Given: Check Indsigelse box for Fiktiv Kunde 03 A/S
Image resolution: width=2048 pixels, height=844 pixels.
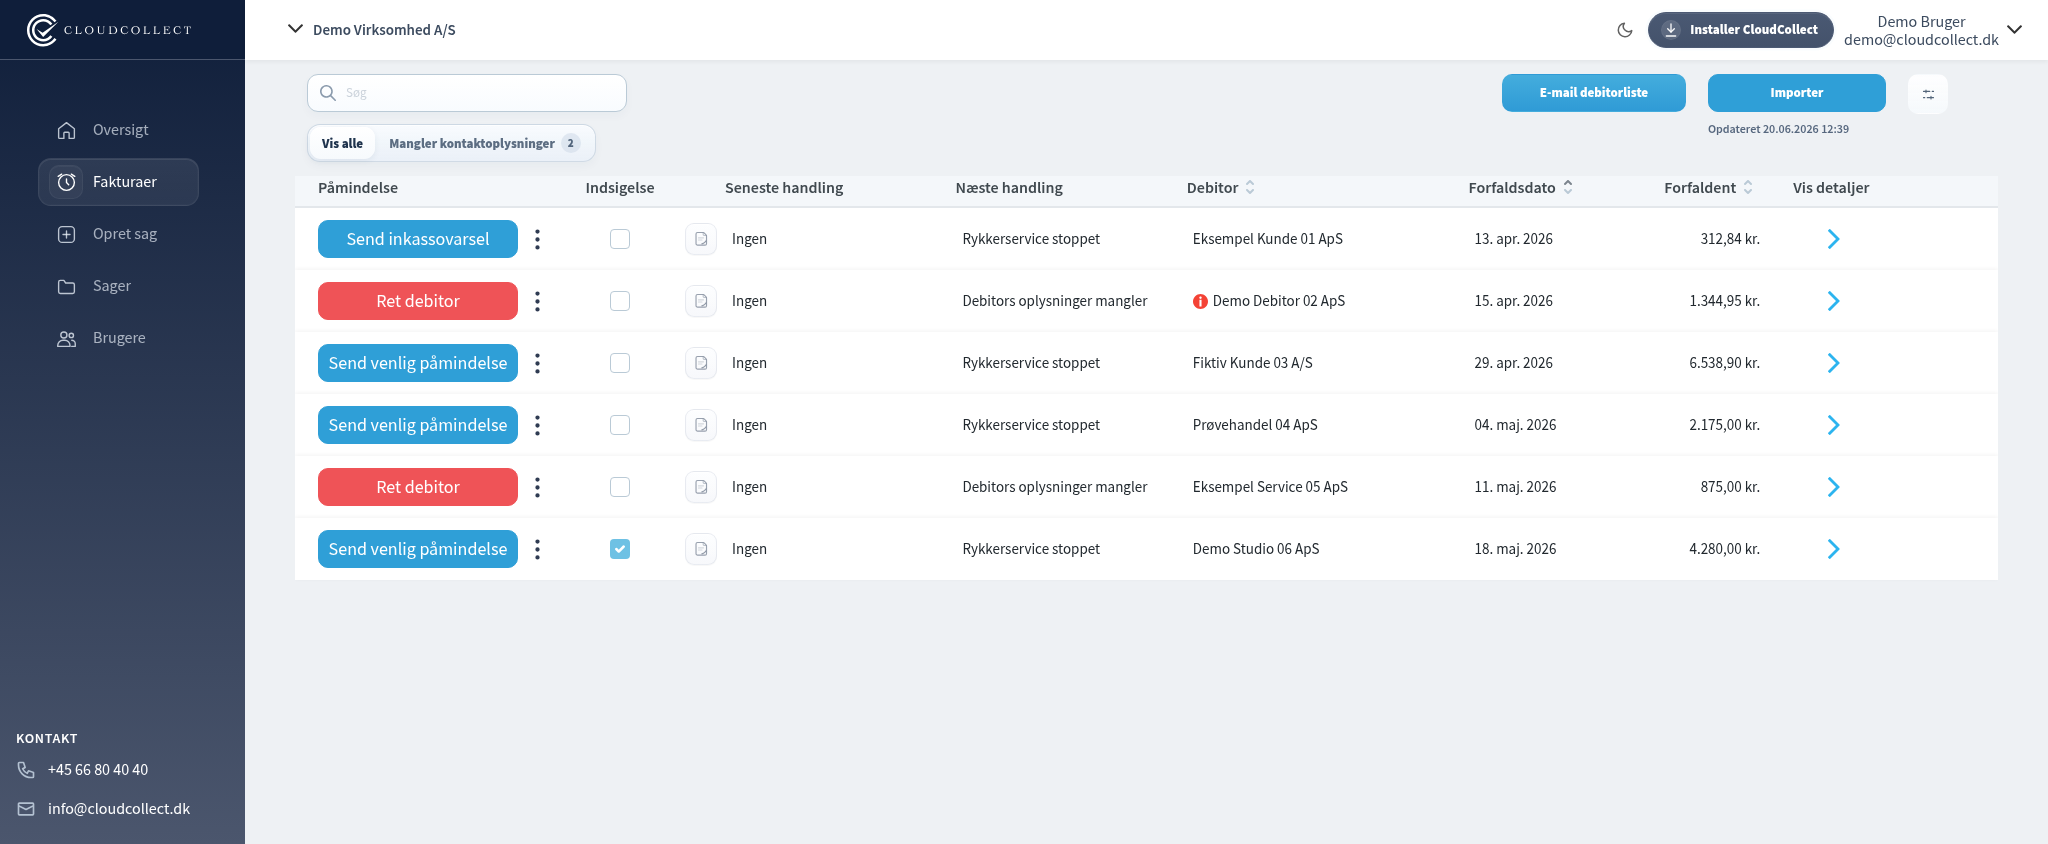Looking at the screenshot, I should [x=620, y=363].
